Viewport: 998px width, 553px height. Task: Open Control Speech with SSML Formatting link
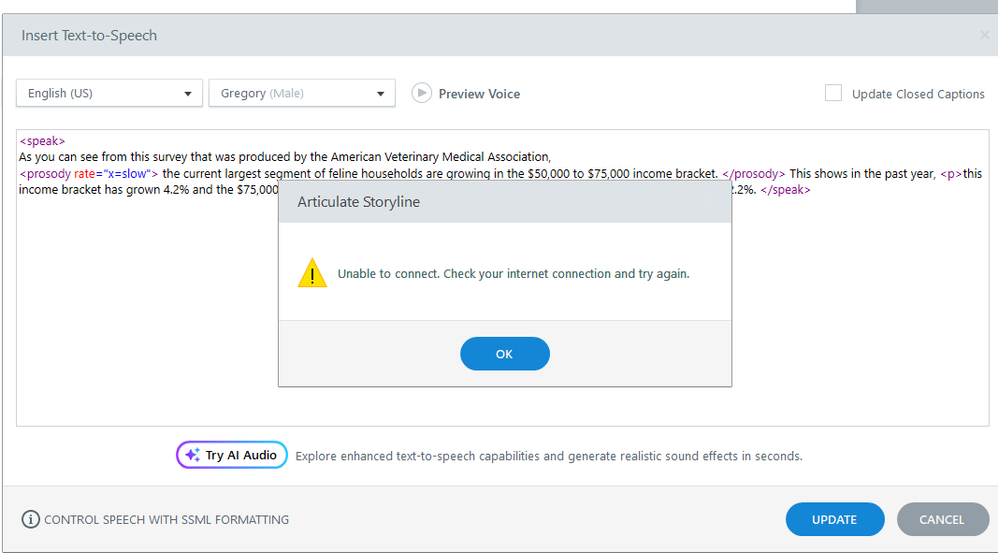tap(166, 520)
